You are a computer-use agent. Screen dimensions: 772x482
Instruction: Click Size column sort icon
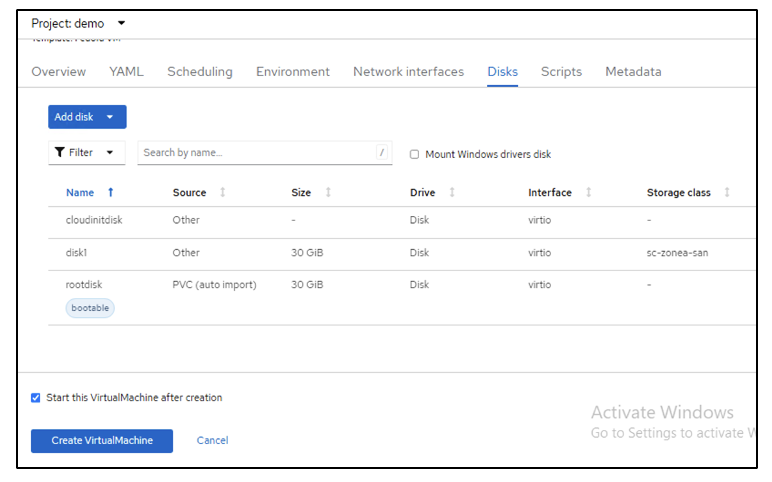pyautogui.click(x=328, y=192)
